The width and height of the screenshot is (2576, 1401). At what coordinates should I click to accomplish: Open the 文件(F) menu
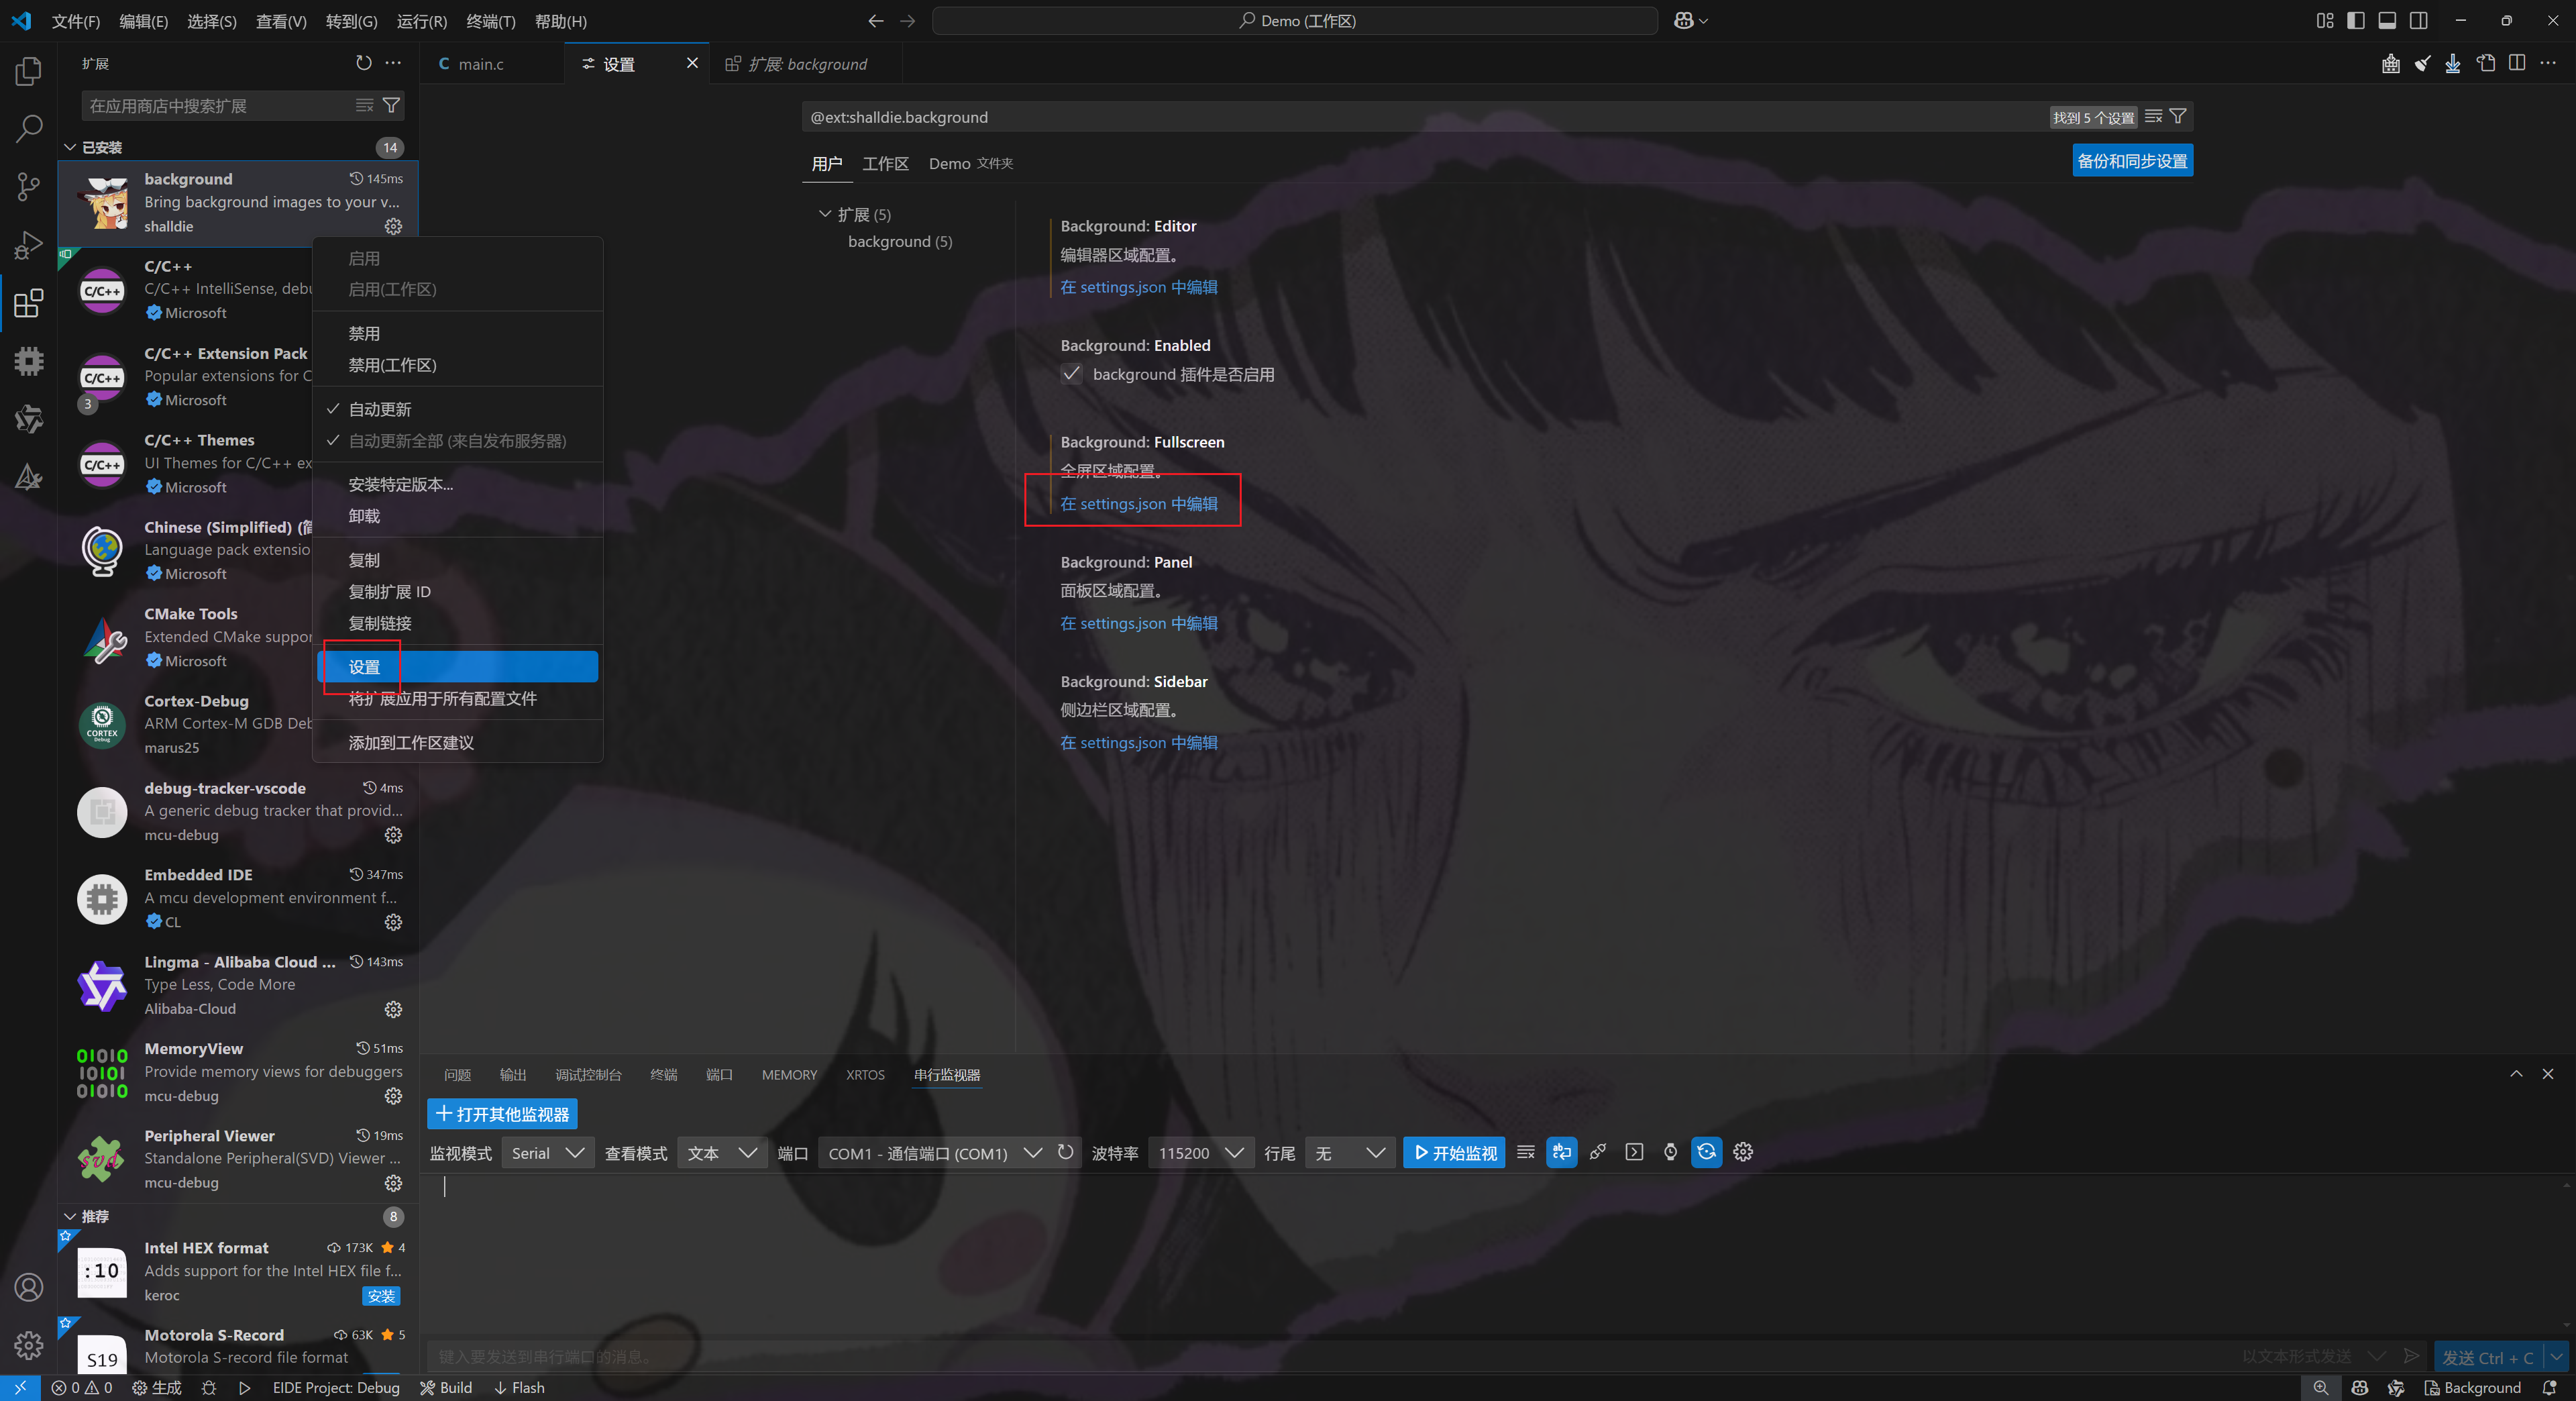[76, 21]
